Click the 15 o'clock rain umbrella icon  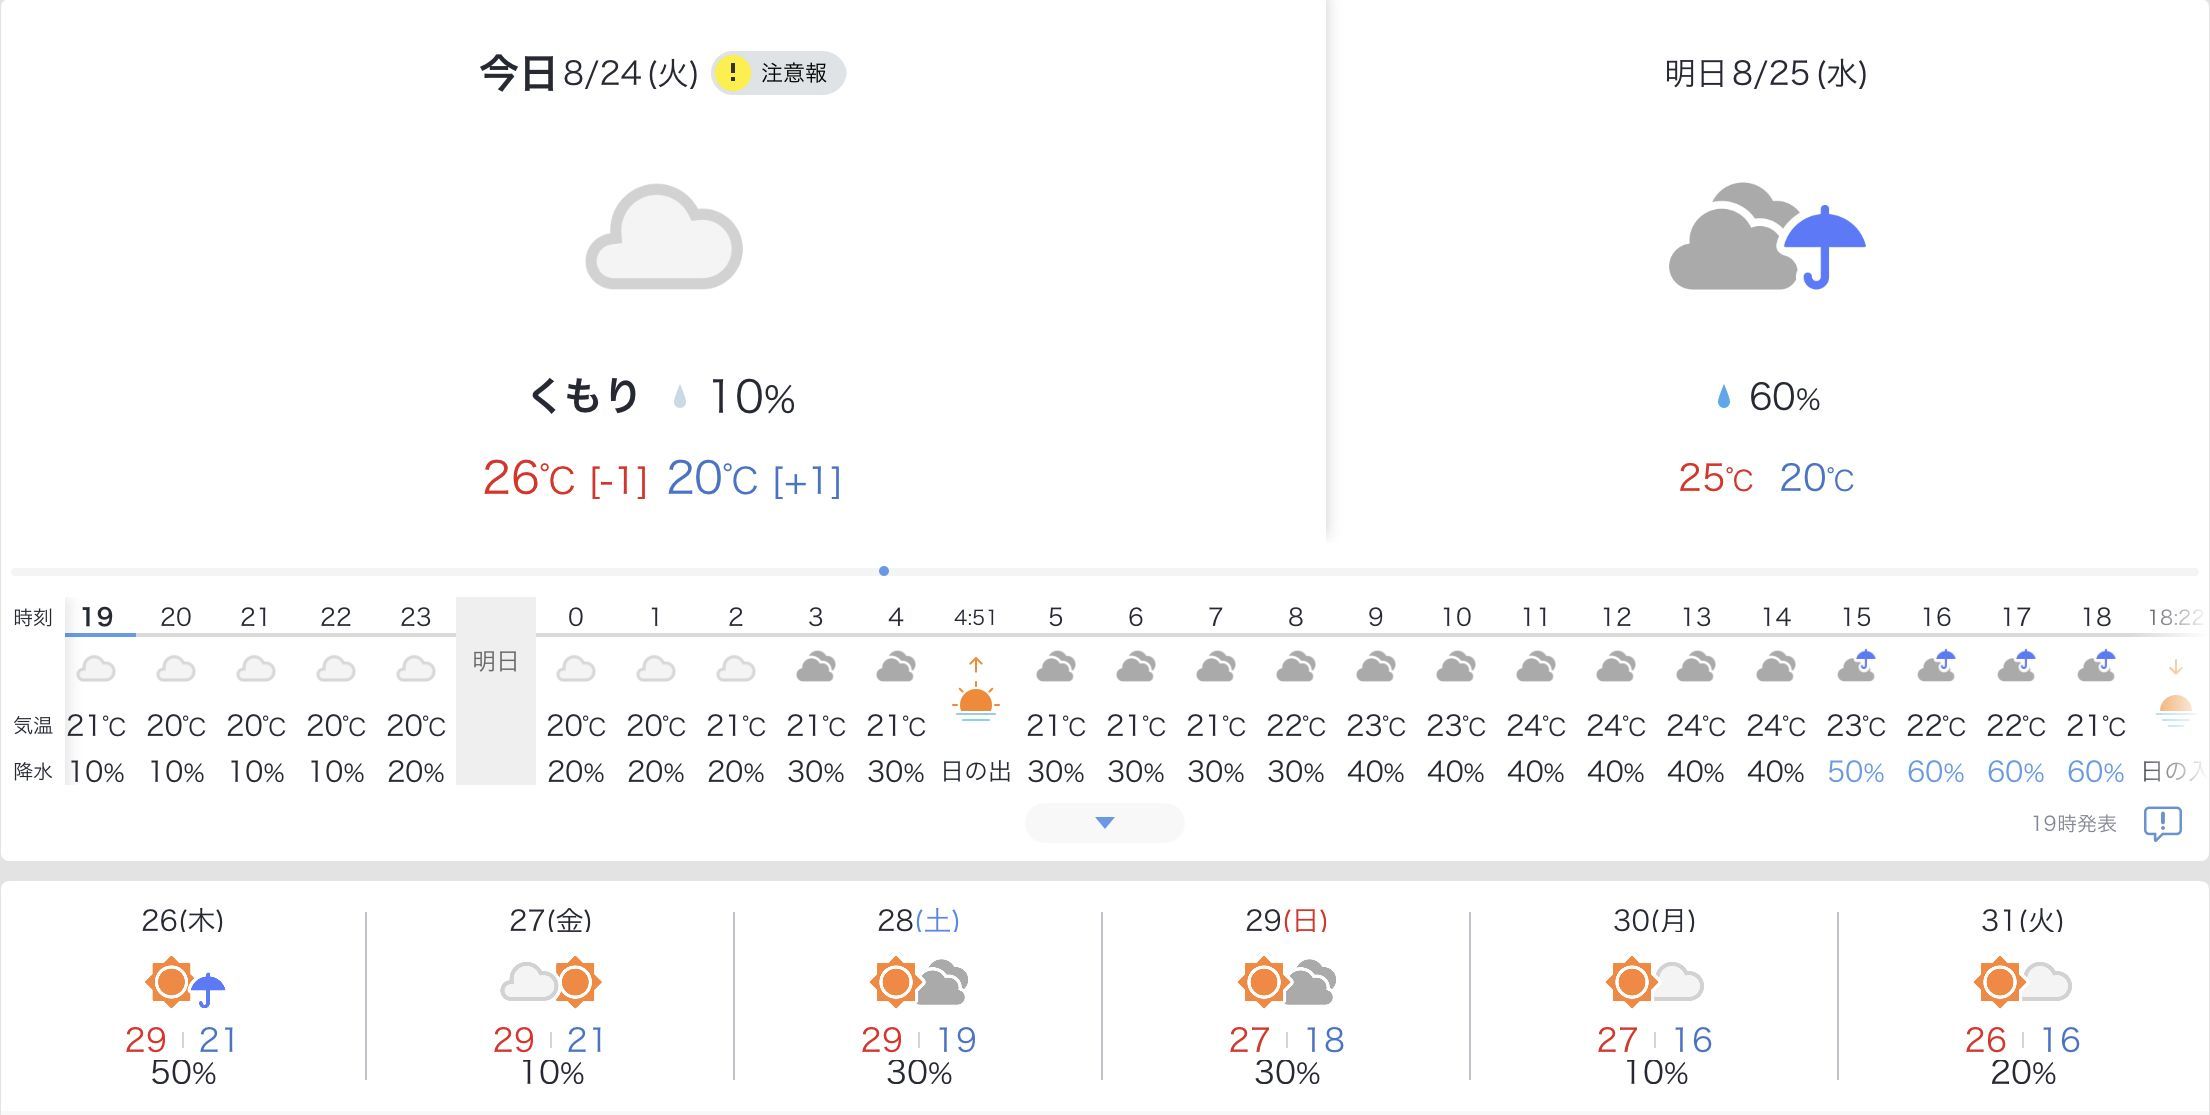(x=1856, y=666)
